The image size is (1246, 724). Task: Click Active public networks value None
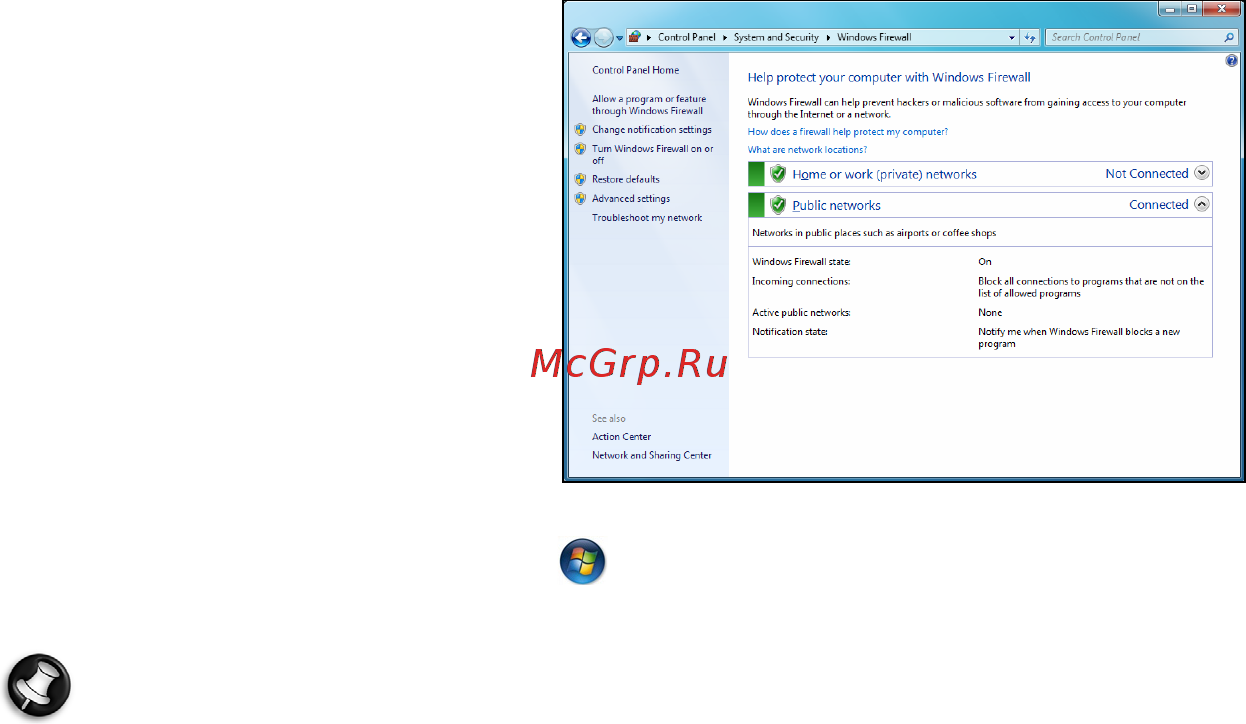click(x=989, y=313)
